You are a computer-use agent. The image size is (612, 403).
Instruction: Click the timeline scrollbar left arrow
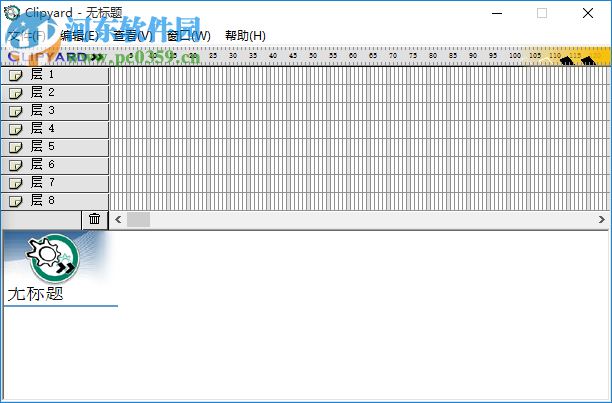pos(118,220)
